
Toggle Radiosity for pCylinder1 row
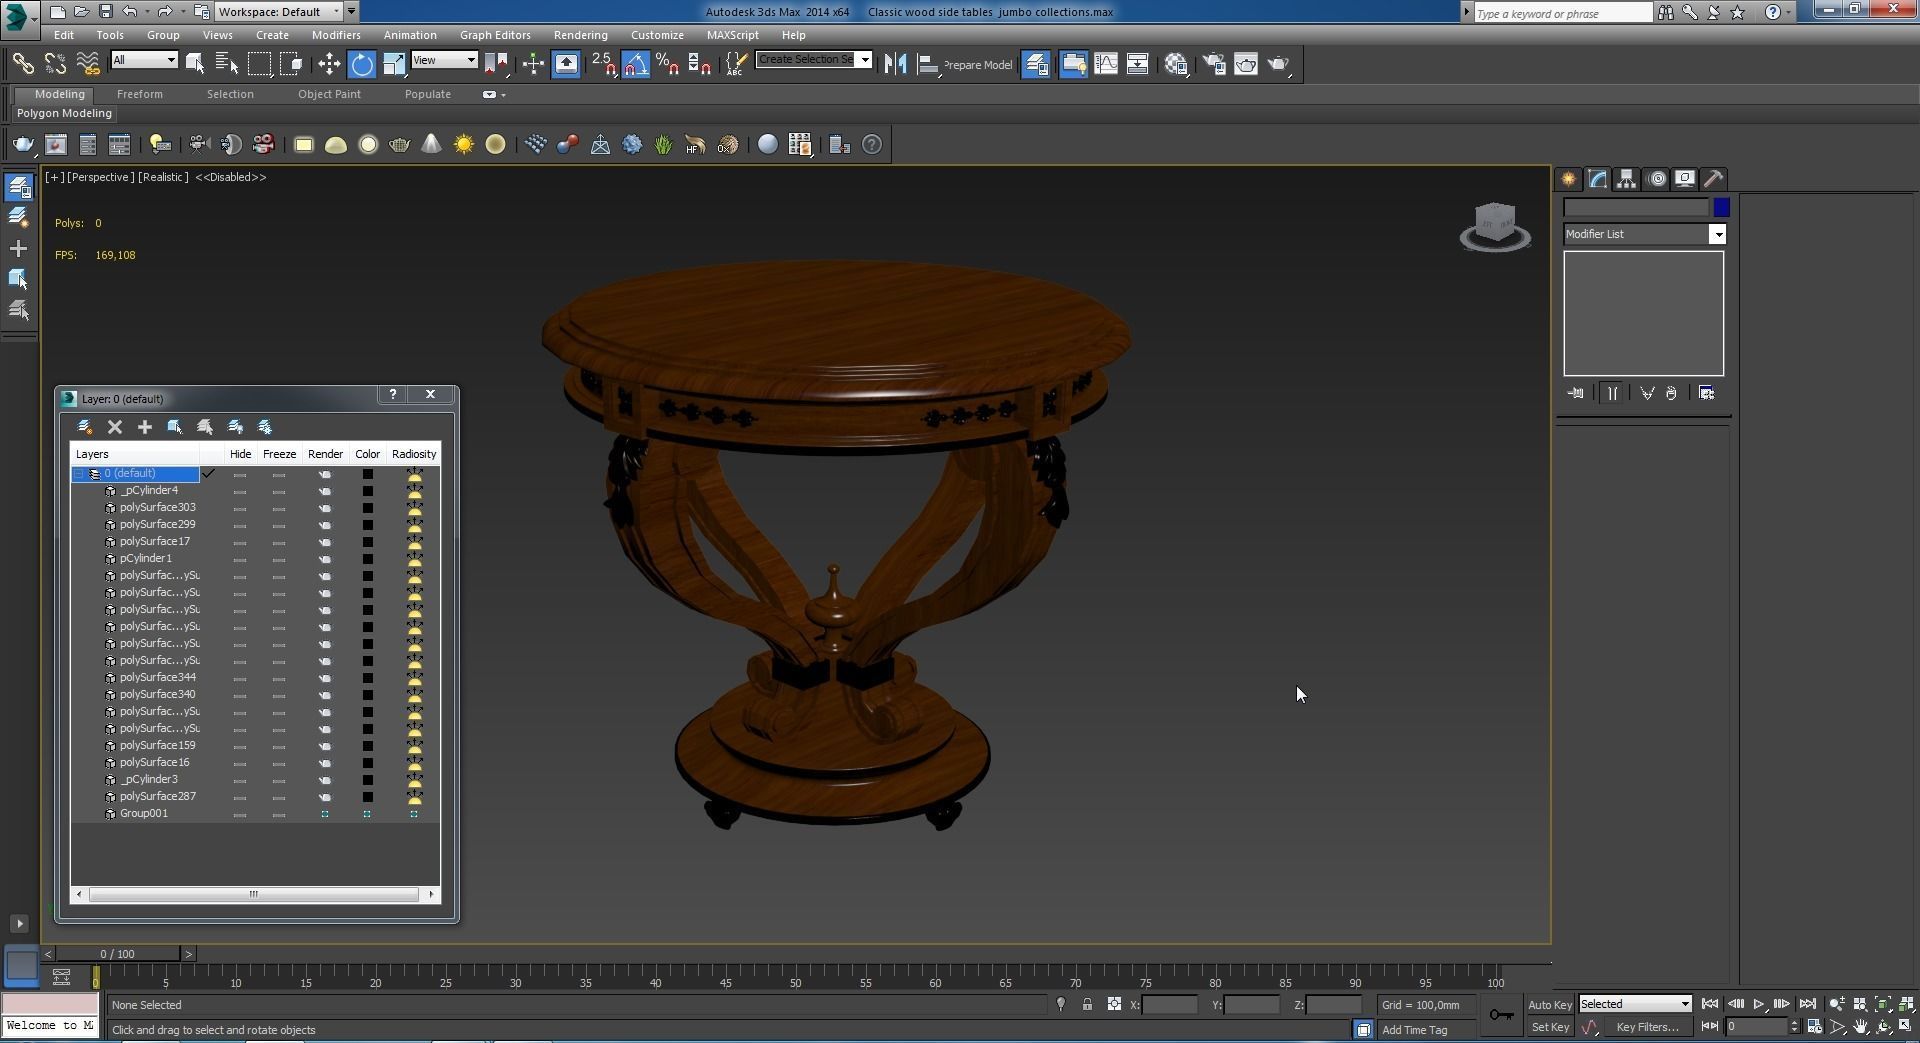point(414,559)
